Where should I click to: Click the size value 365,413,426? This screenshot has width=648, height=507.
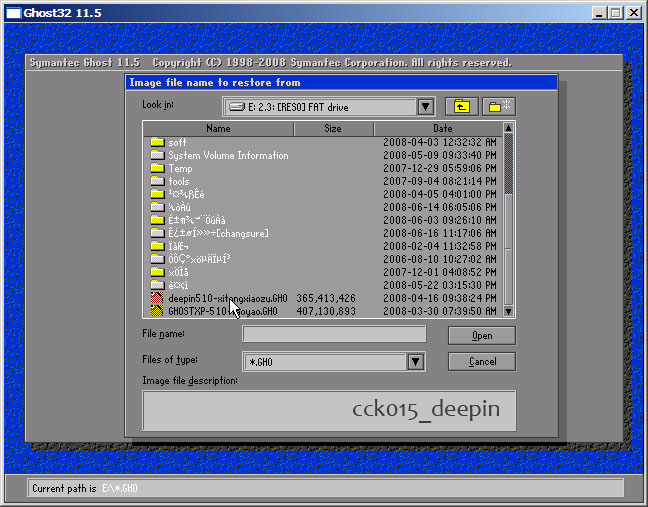click(x=326, y=298)
